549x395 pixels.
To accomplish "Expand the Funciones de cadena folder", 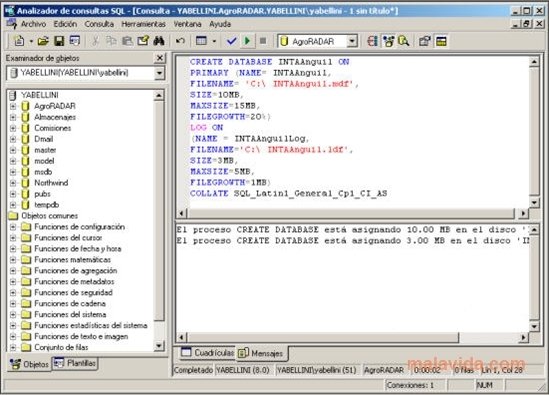I will [x=13, y=304].
